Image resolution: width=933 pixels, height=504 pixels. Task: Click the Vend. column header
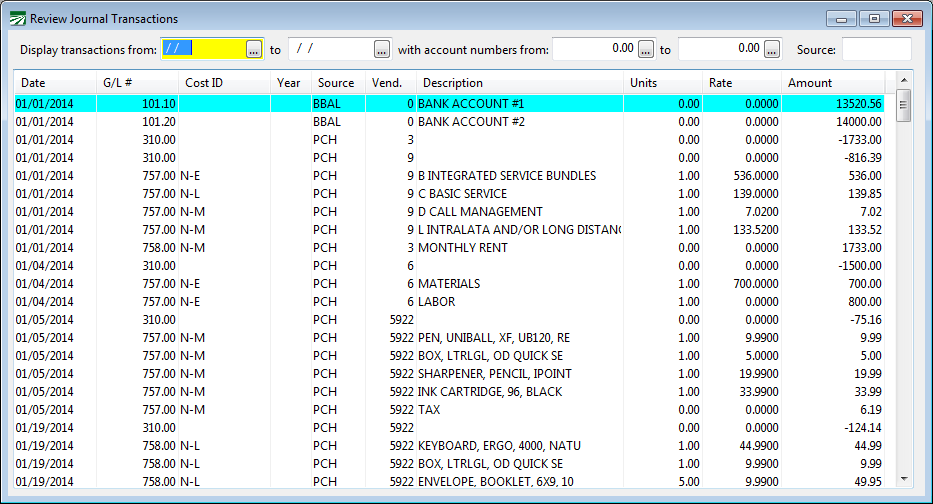(390, 83)
